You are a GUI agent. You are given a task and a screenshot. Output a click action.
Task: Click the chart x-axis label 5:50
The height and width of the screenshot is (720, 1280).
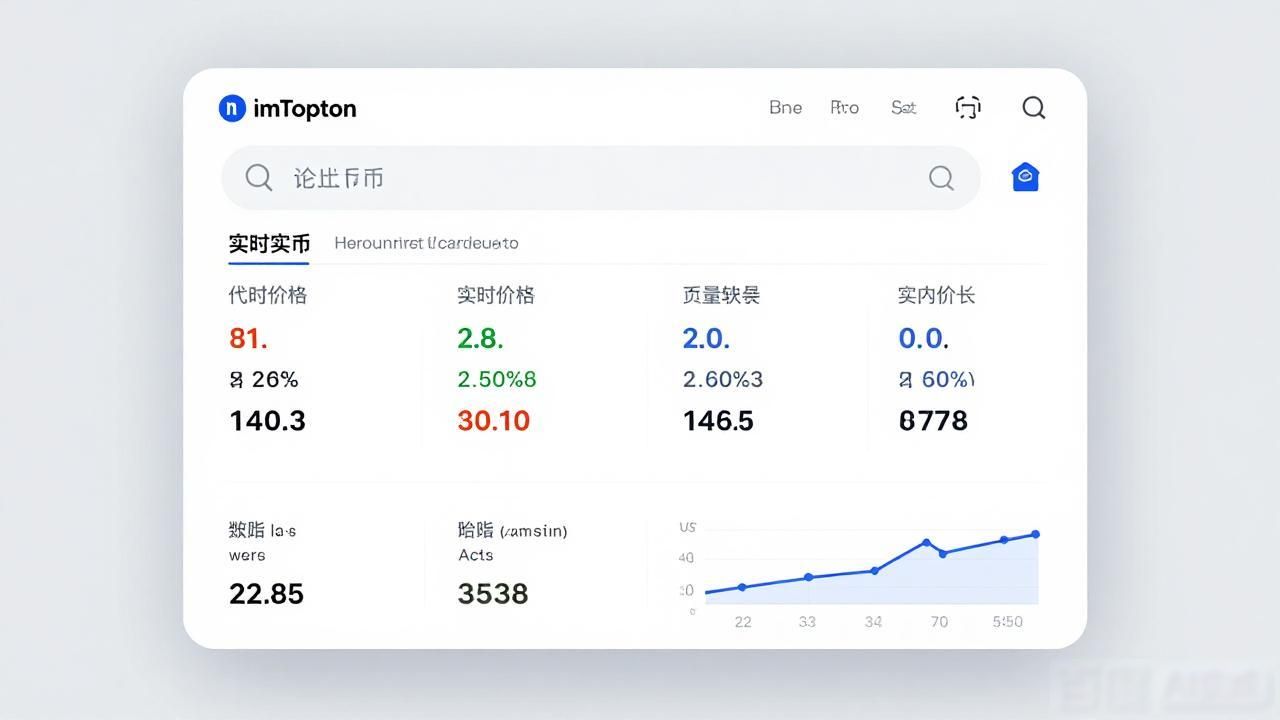(x=1007, y=622)
